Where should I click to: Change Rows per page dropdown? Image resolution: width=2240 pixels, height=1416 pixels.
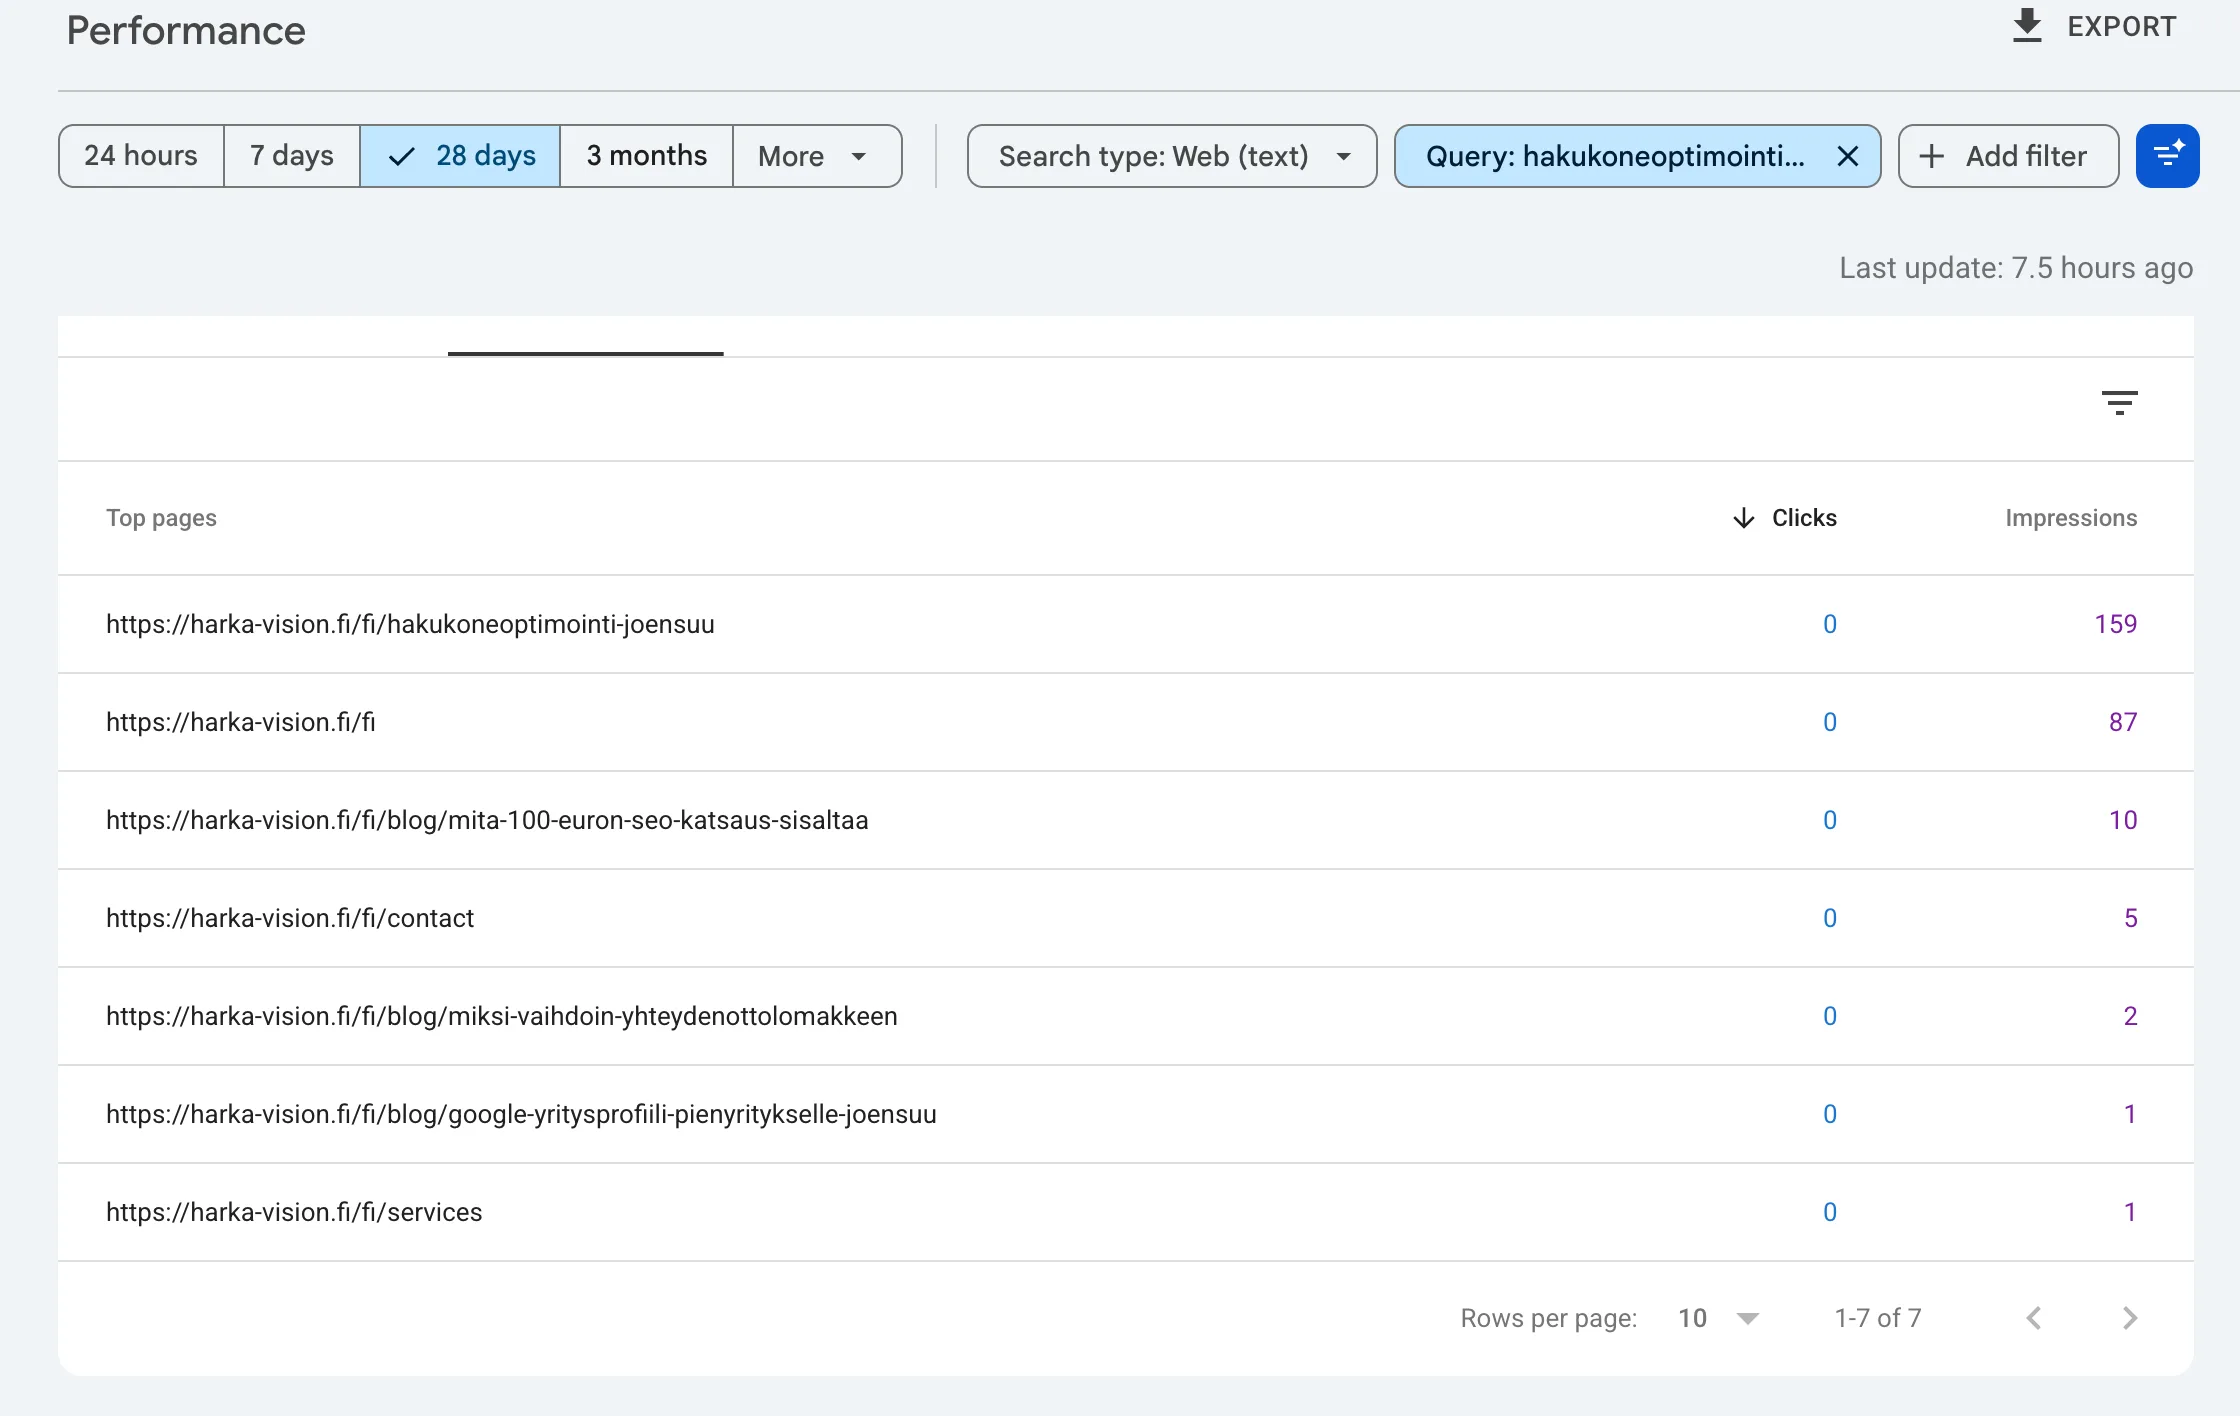click(x=1718, y=1318)
